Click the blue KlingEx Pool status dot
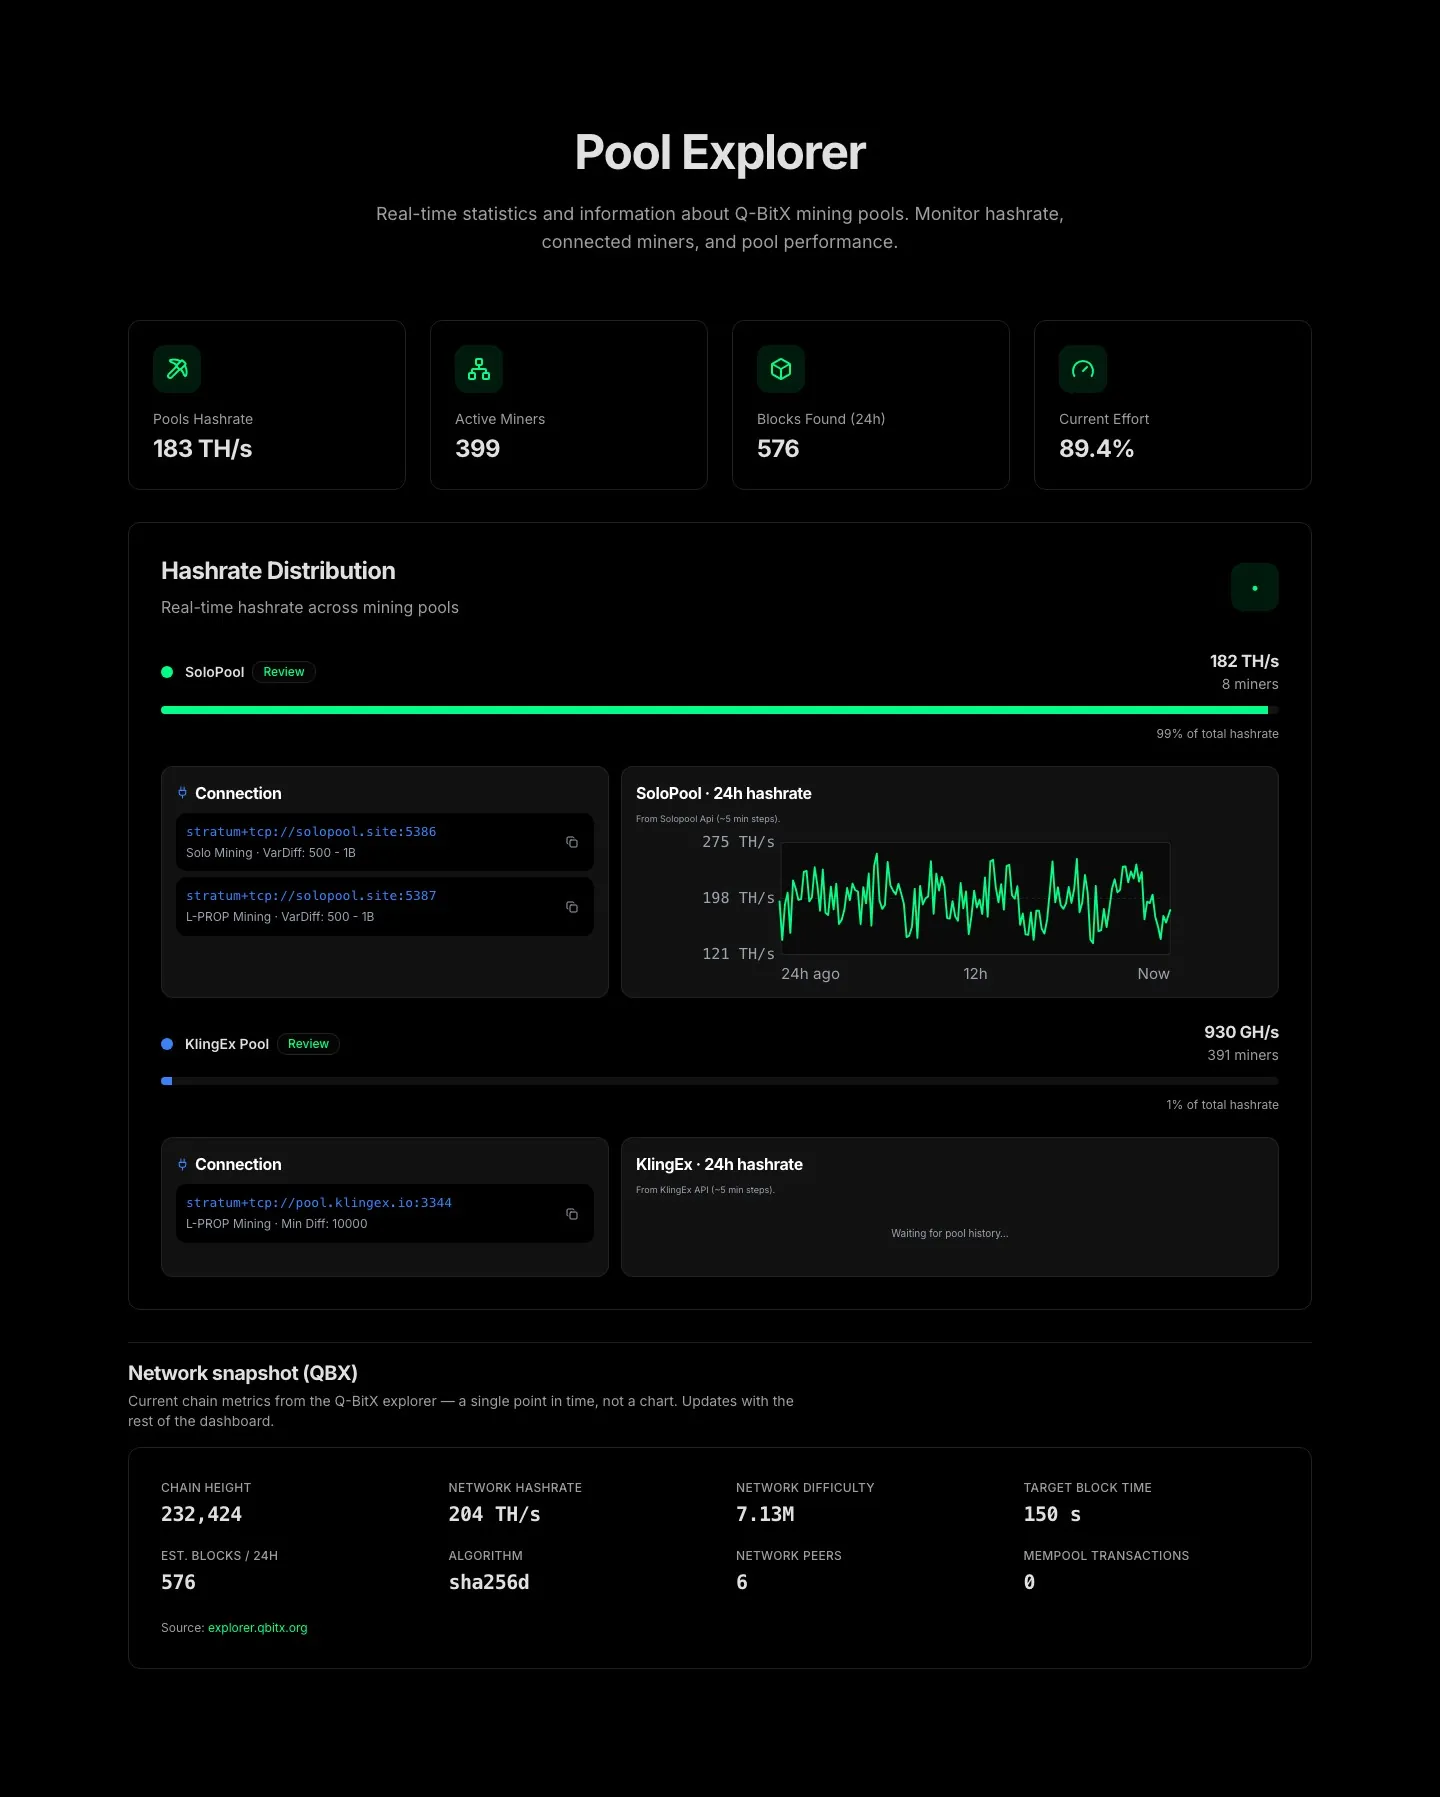The height and width of the screenshot is (1797, 1440). pos(167,1044)
